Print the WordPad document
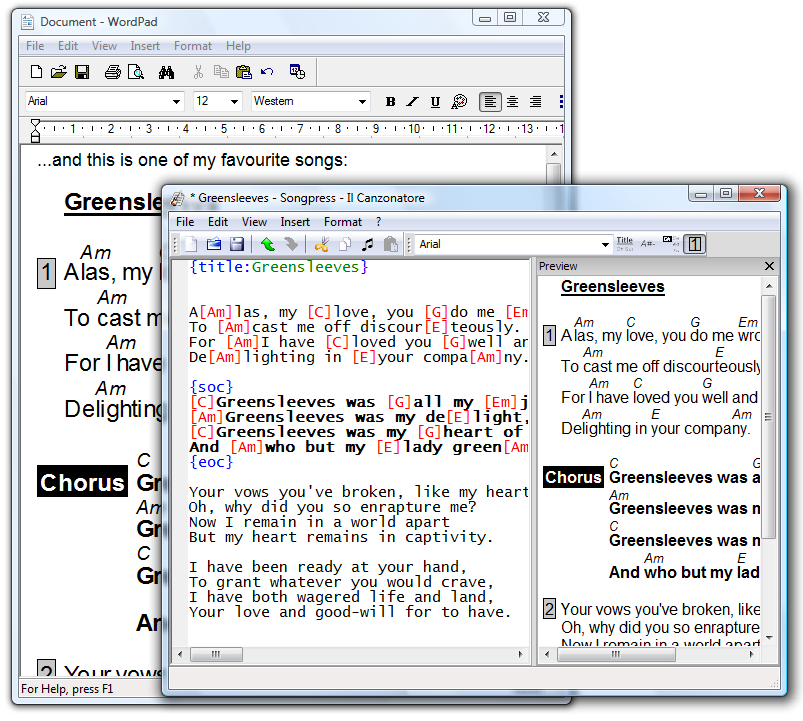This screenshot has width=803, height=721. [x=113, y=72]
